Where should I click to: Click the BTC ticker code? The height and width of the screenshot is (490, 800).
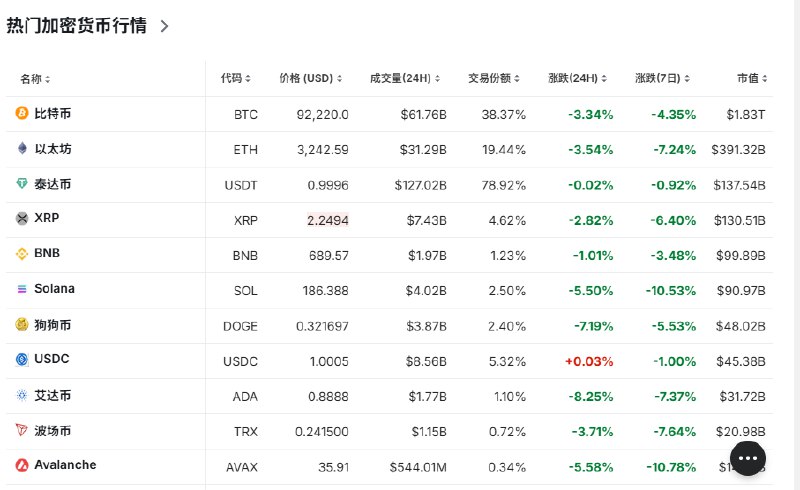245,115
